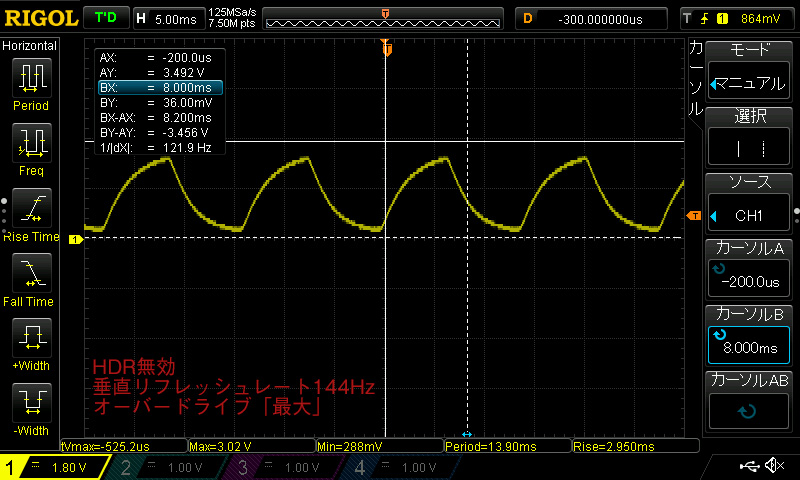Click the yellow channel 1 ground marker
Viewport: 800px width, 480px height.
(x=76, y=239)
